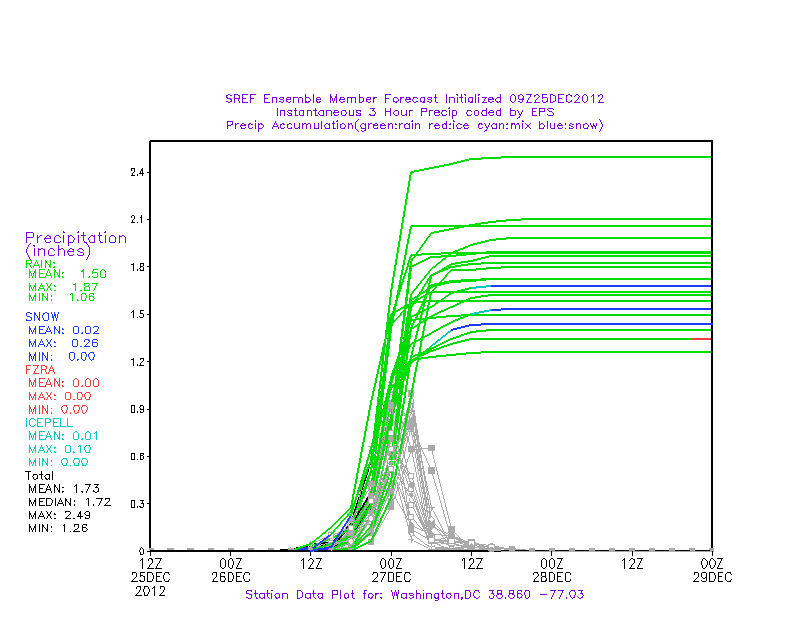The image size is (800, 618).
Task: Click the snow 'MAX: 0.26' value
Action: pos(63,343)
